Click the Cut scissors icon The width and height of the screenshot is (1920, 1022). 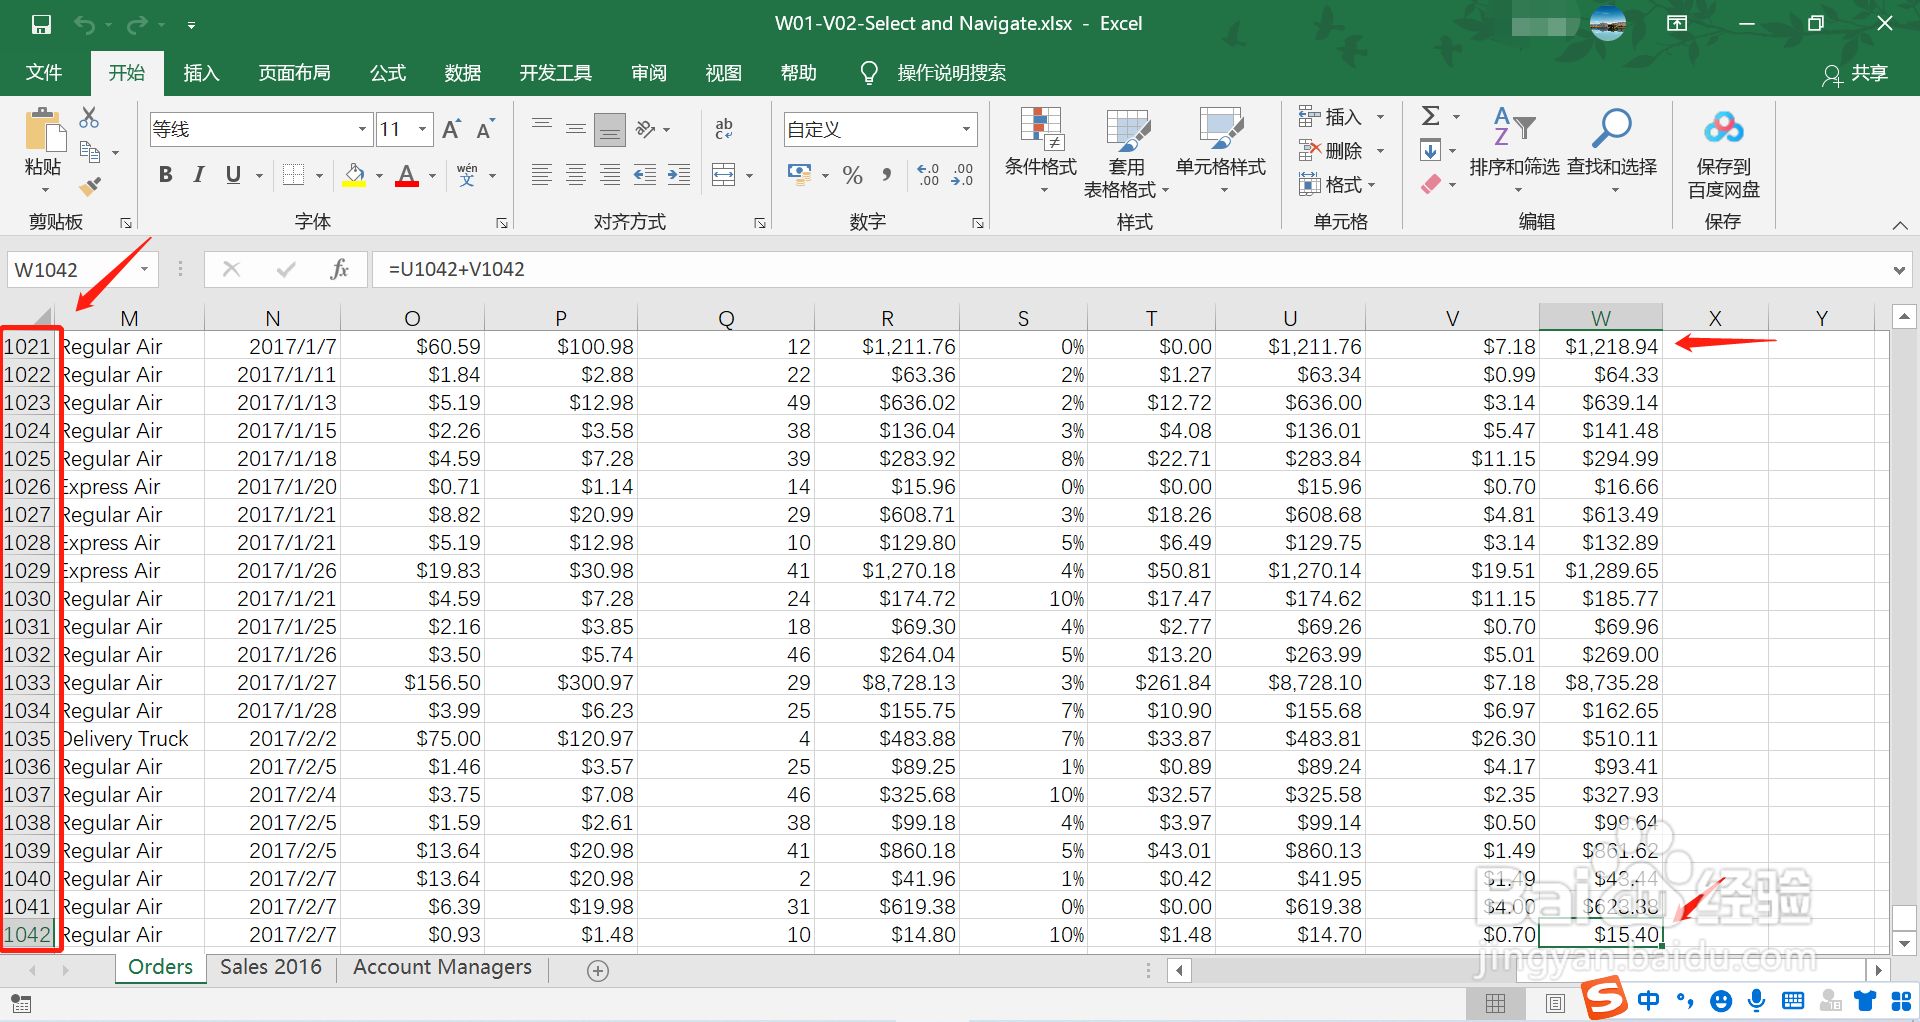tap(89, 118)
